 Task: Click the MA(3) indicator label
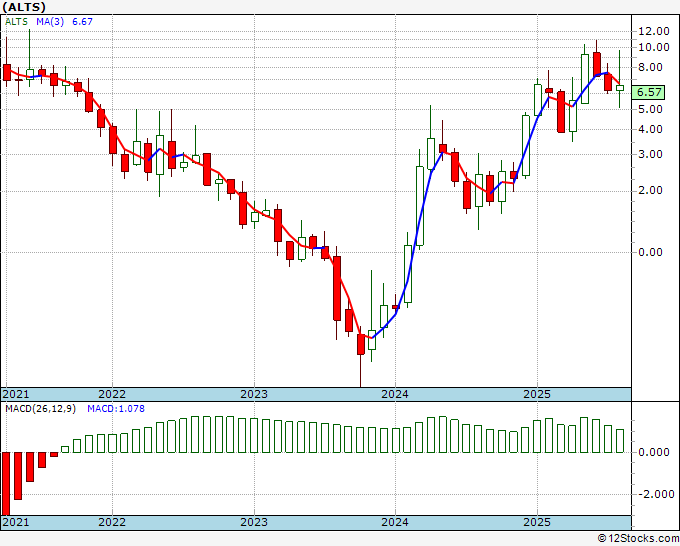[50, 22]
